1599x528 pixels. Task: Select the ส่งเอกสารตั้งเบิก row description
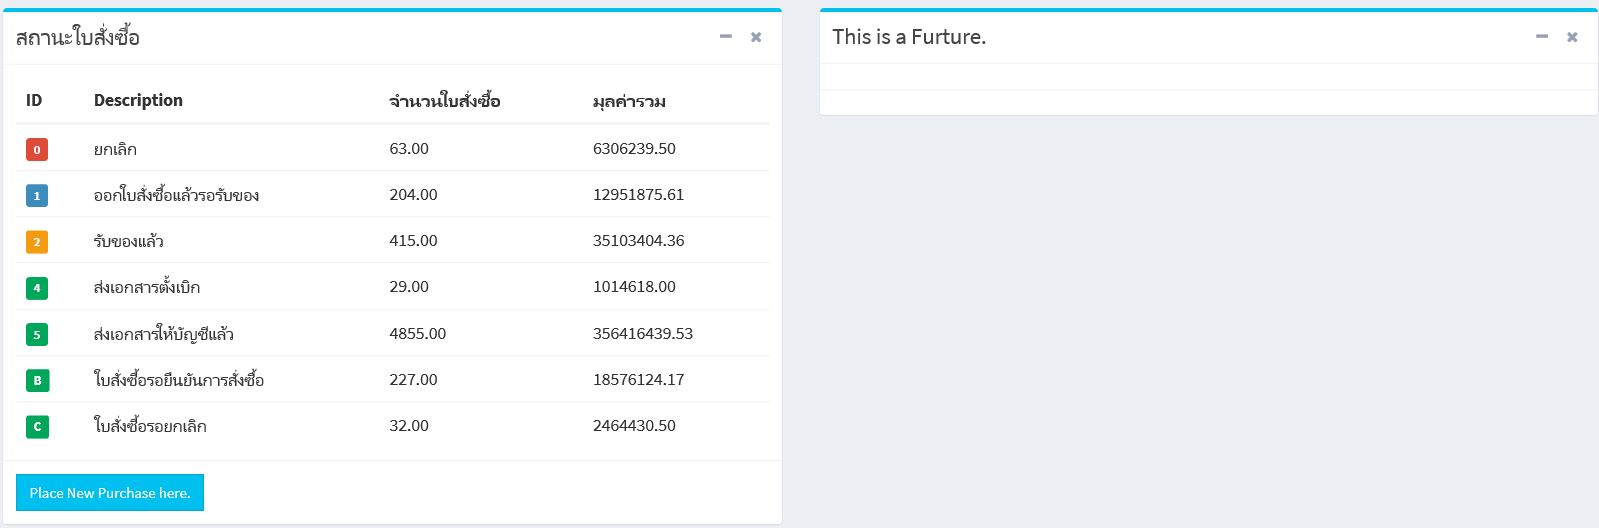click(x=147, y=287)
